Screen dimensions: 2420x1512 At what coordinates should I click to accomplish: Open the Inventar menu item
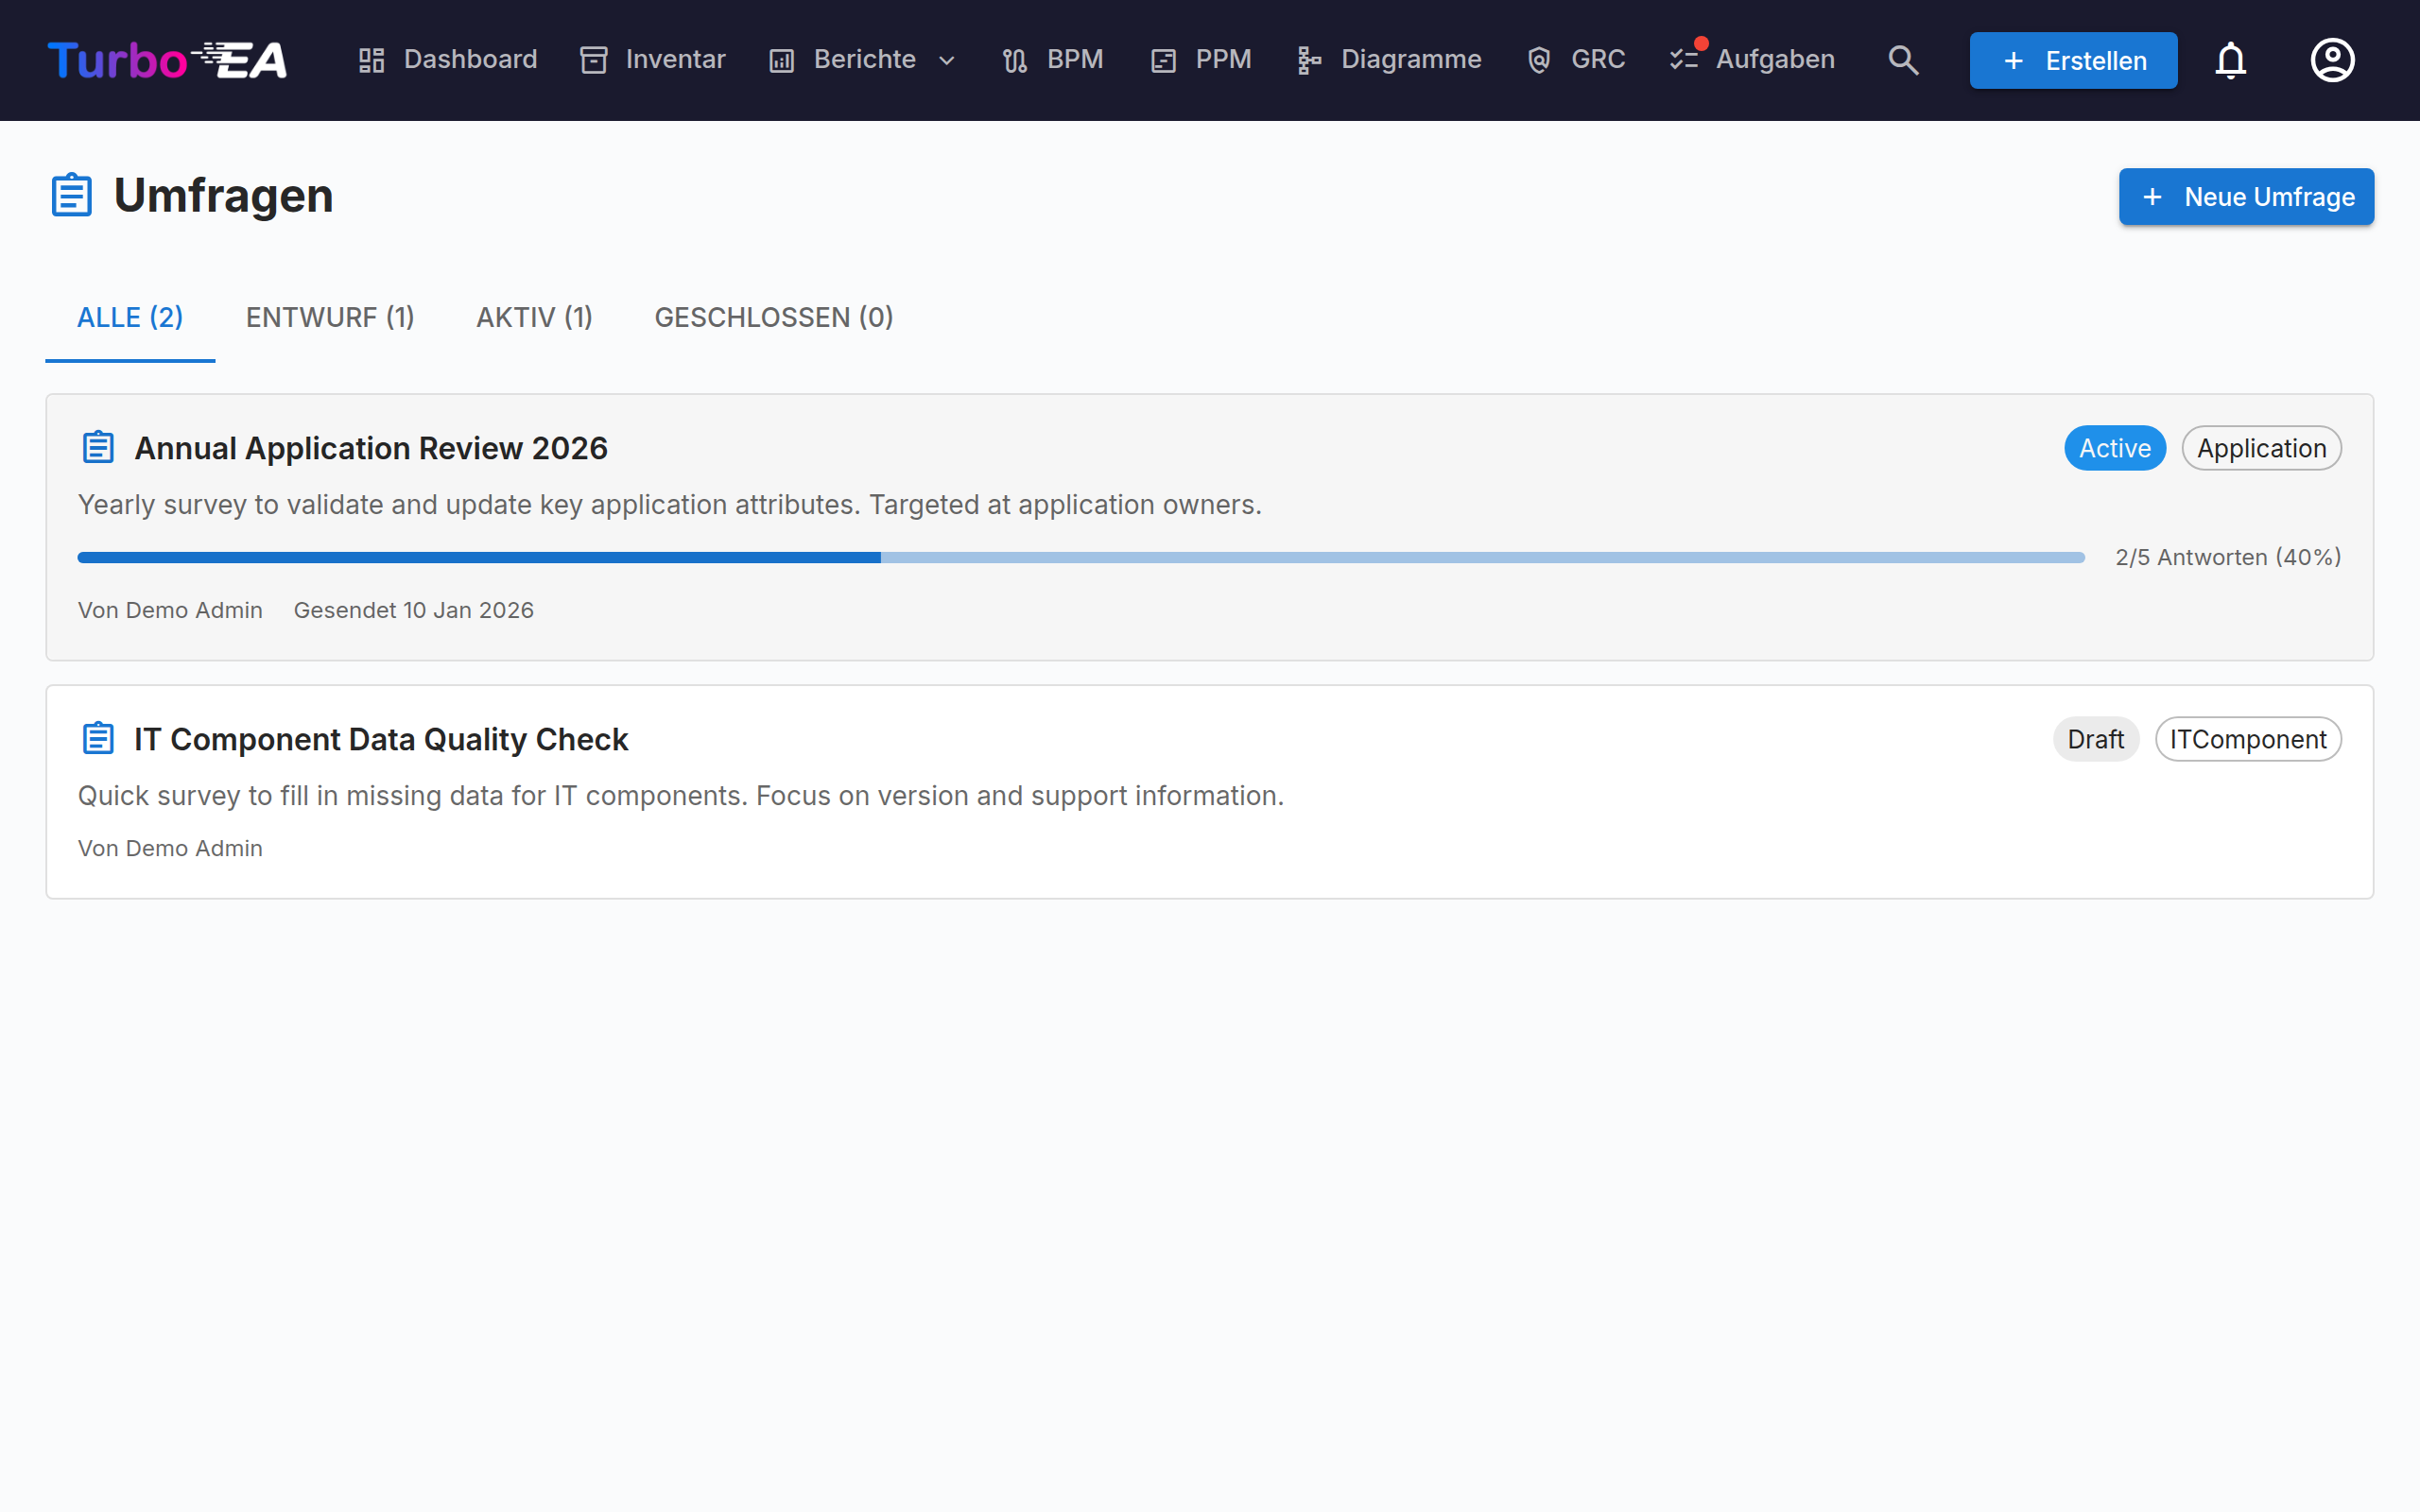pos(675,60)
